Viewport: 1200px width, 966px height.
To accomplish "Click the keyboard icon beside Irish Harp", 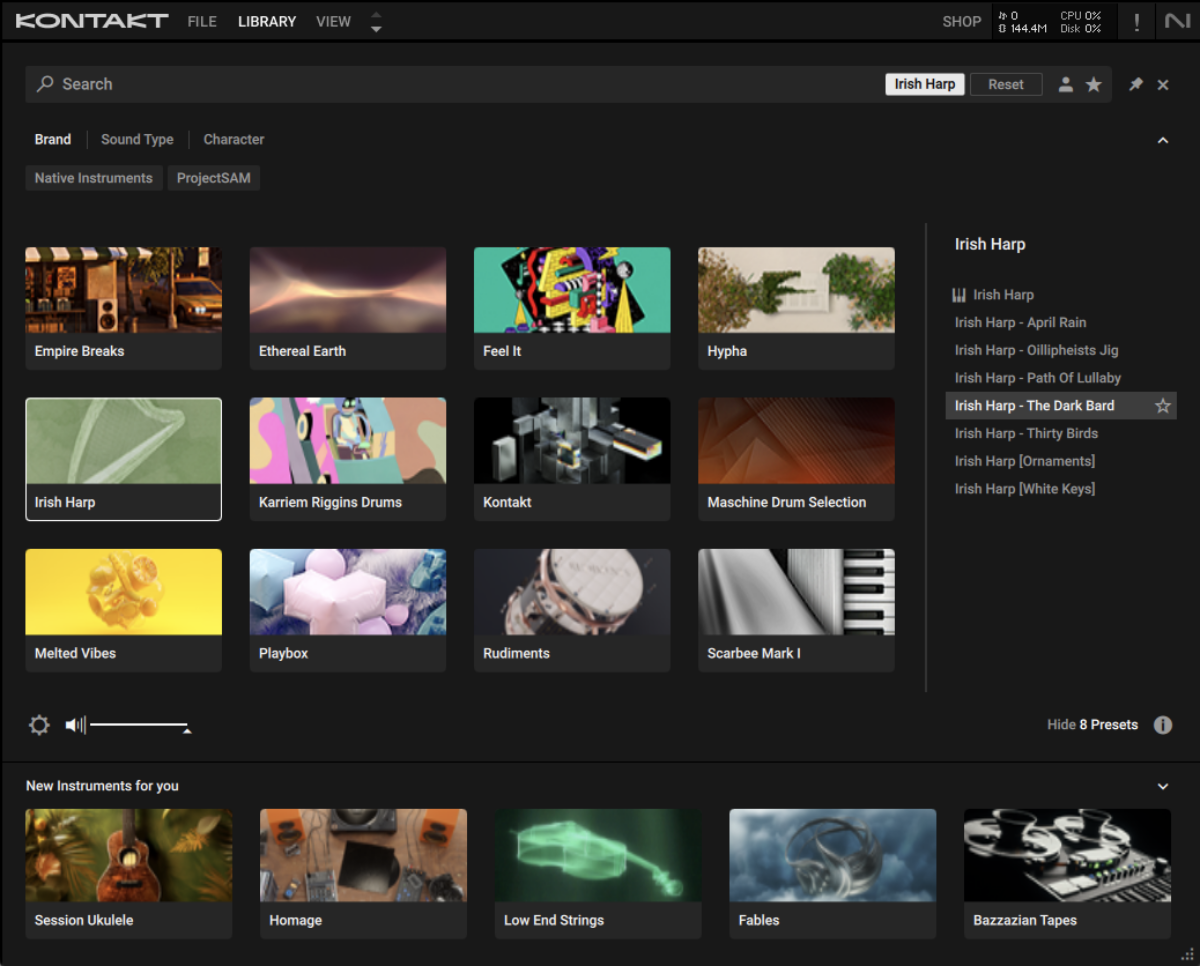I will [x=960, y=295].
